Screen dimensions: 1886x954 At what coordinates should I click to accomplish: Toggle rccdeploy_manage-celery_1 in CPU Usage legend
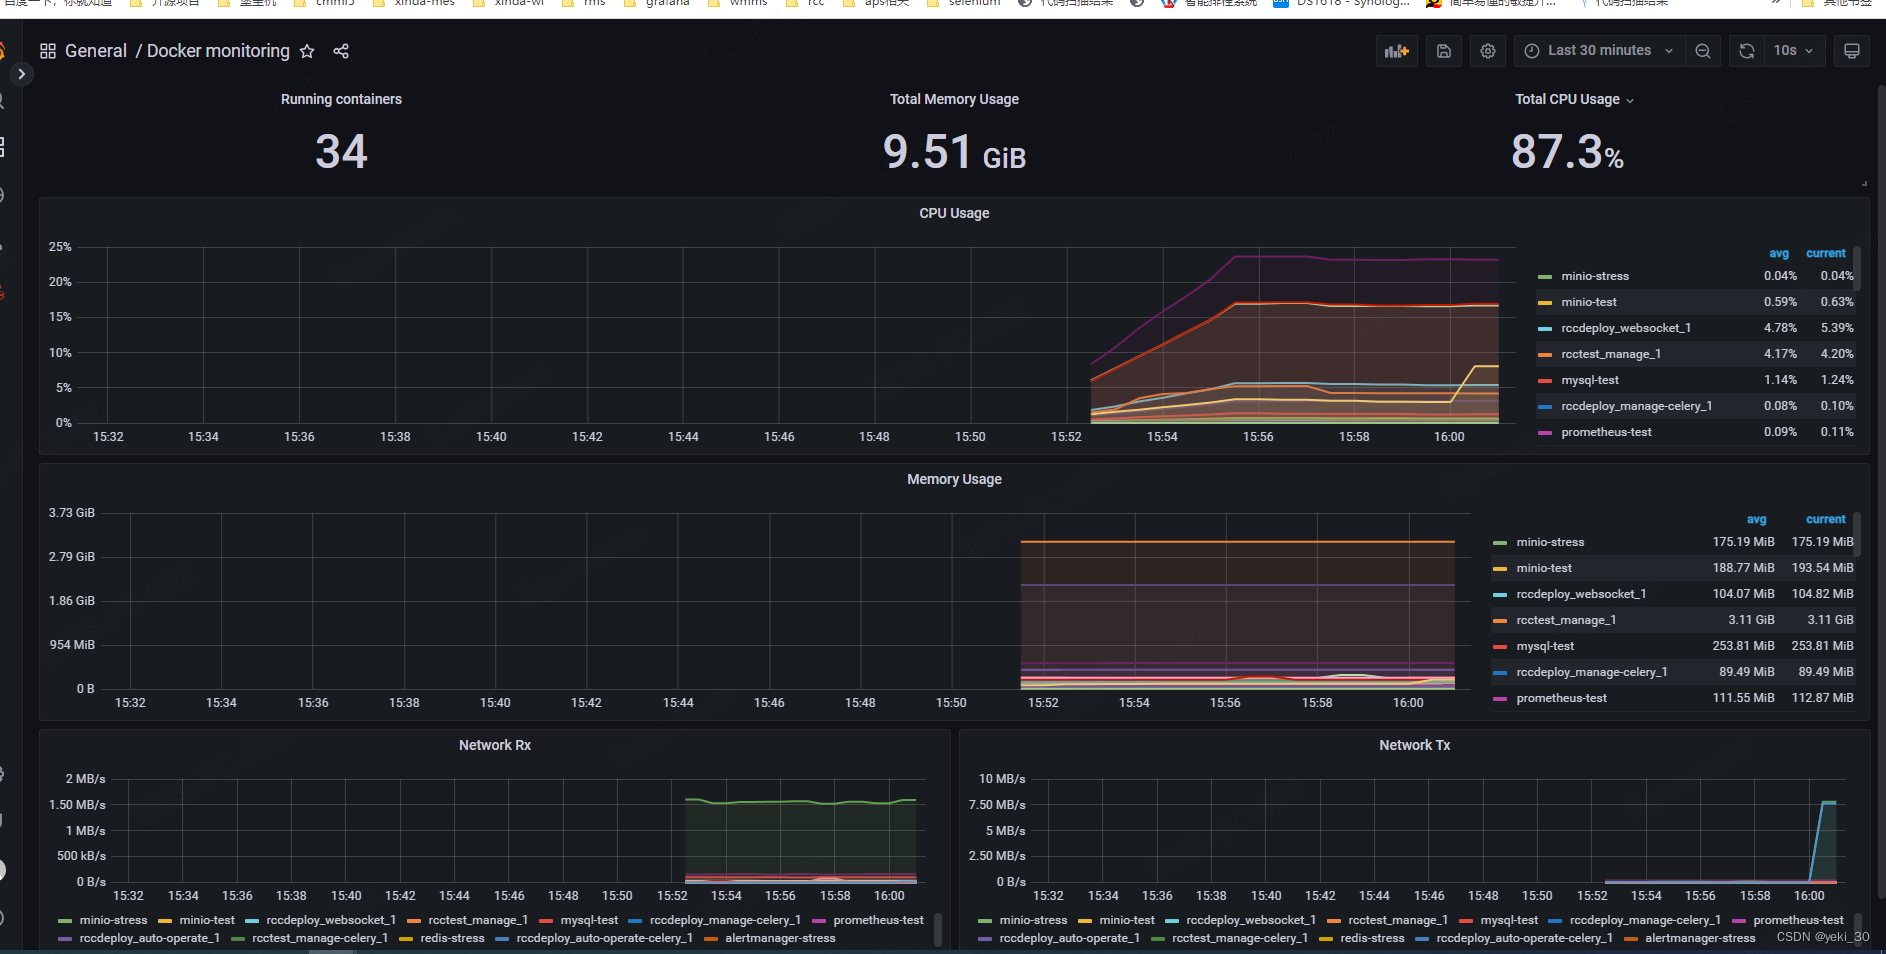pyautogui.click(x=1637, y=406)
